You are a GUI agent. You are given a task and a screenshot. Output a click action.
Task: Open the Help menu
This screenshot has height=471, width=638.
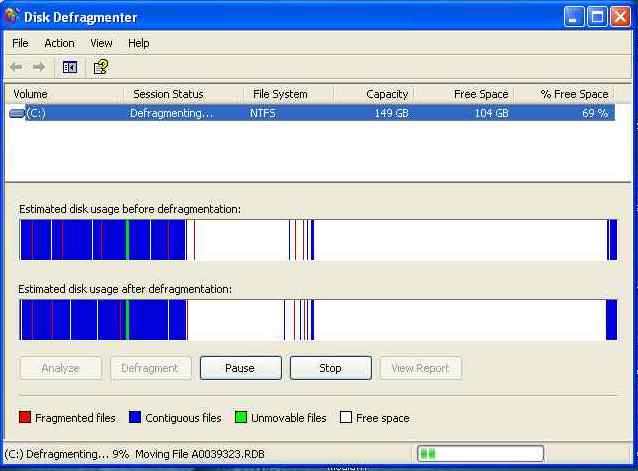pyautogui.click(x=139, y=43)
